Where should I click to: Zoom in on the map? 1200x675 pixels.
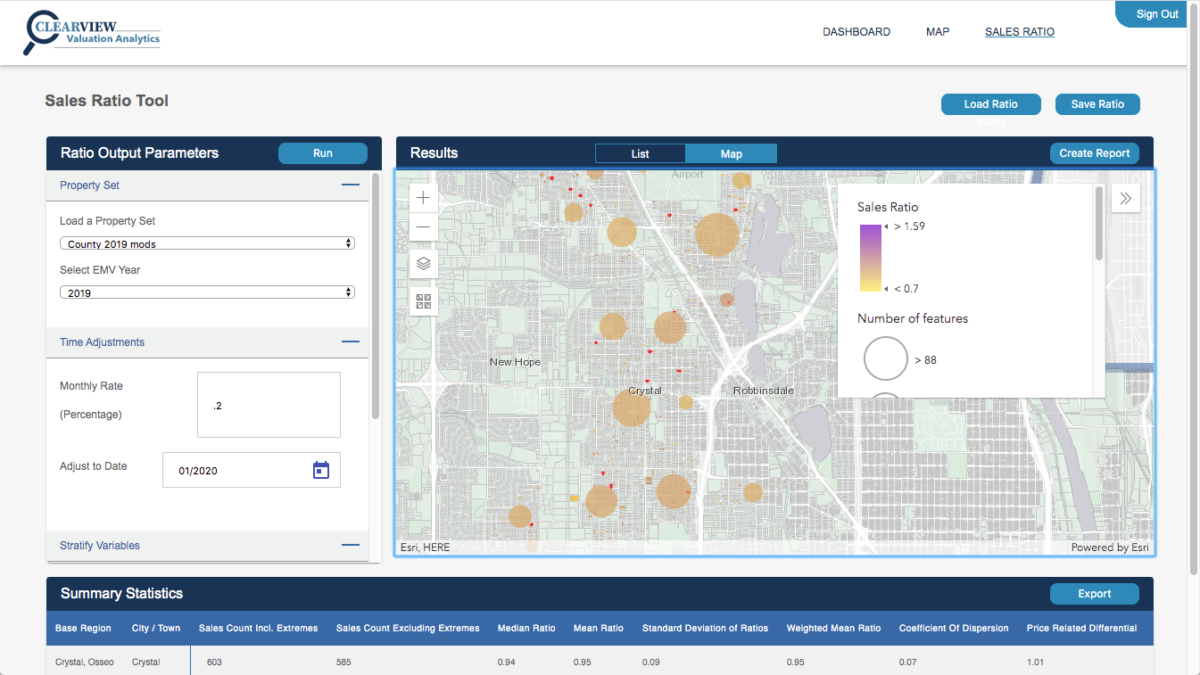(x=422, y=197)
